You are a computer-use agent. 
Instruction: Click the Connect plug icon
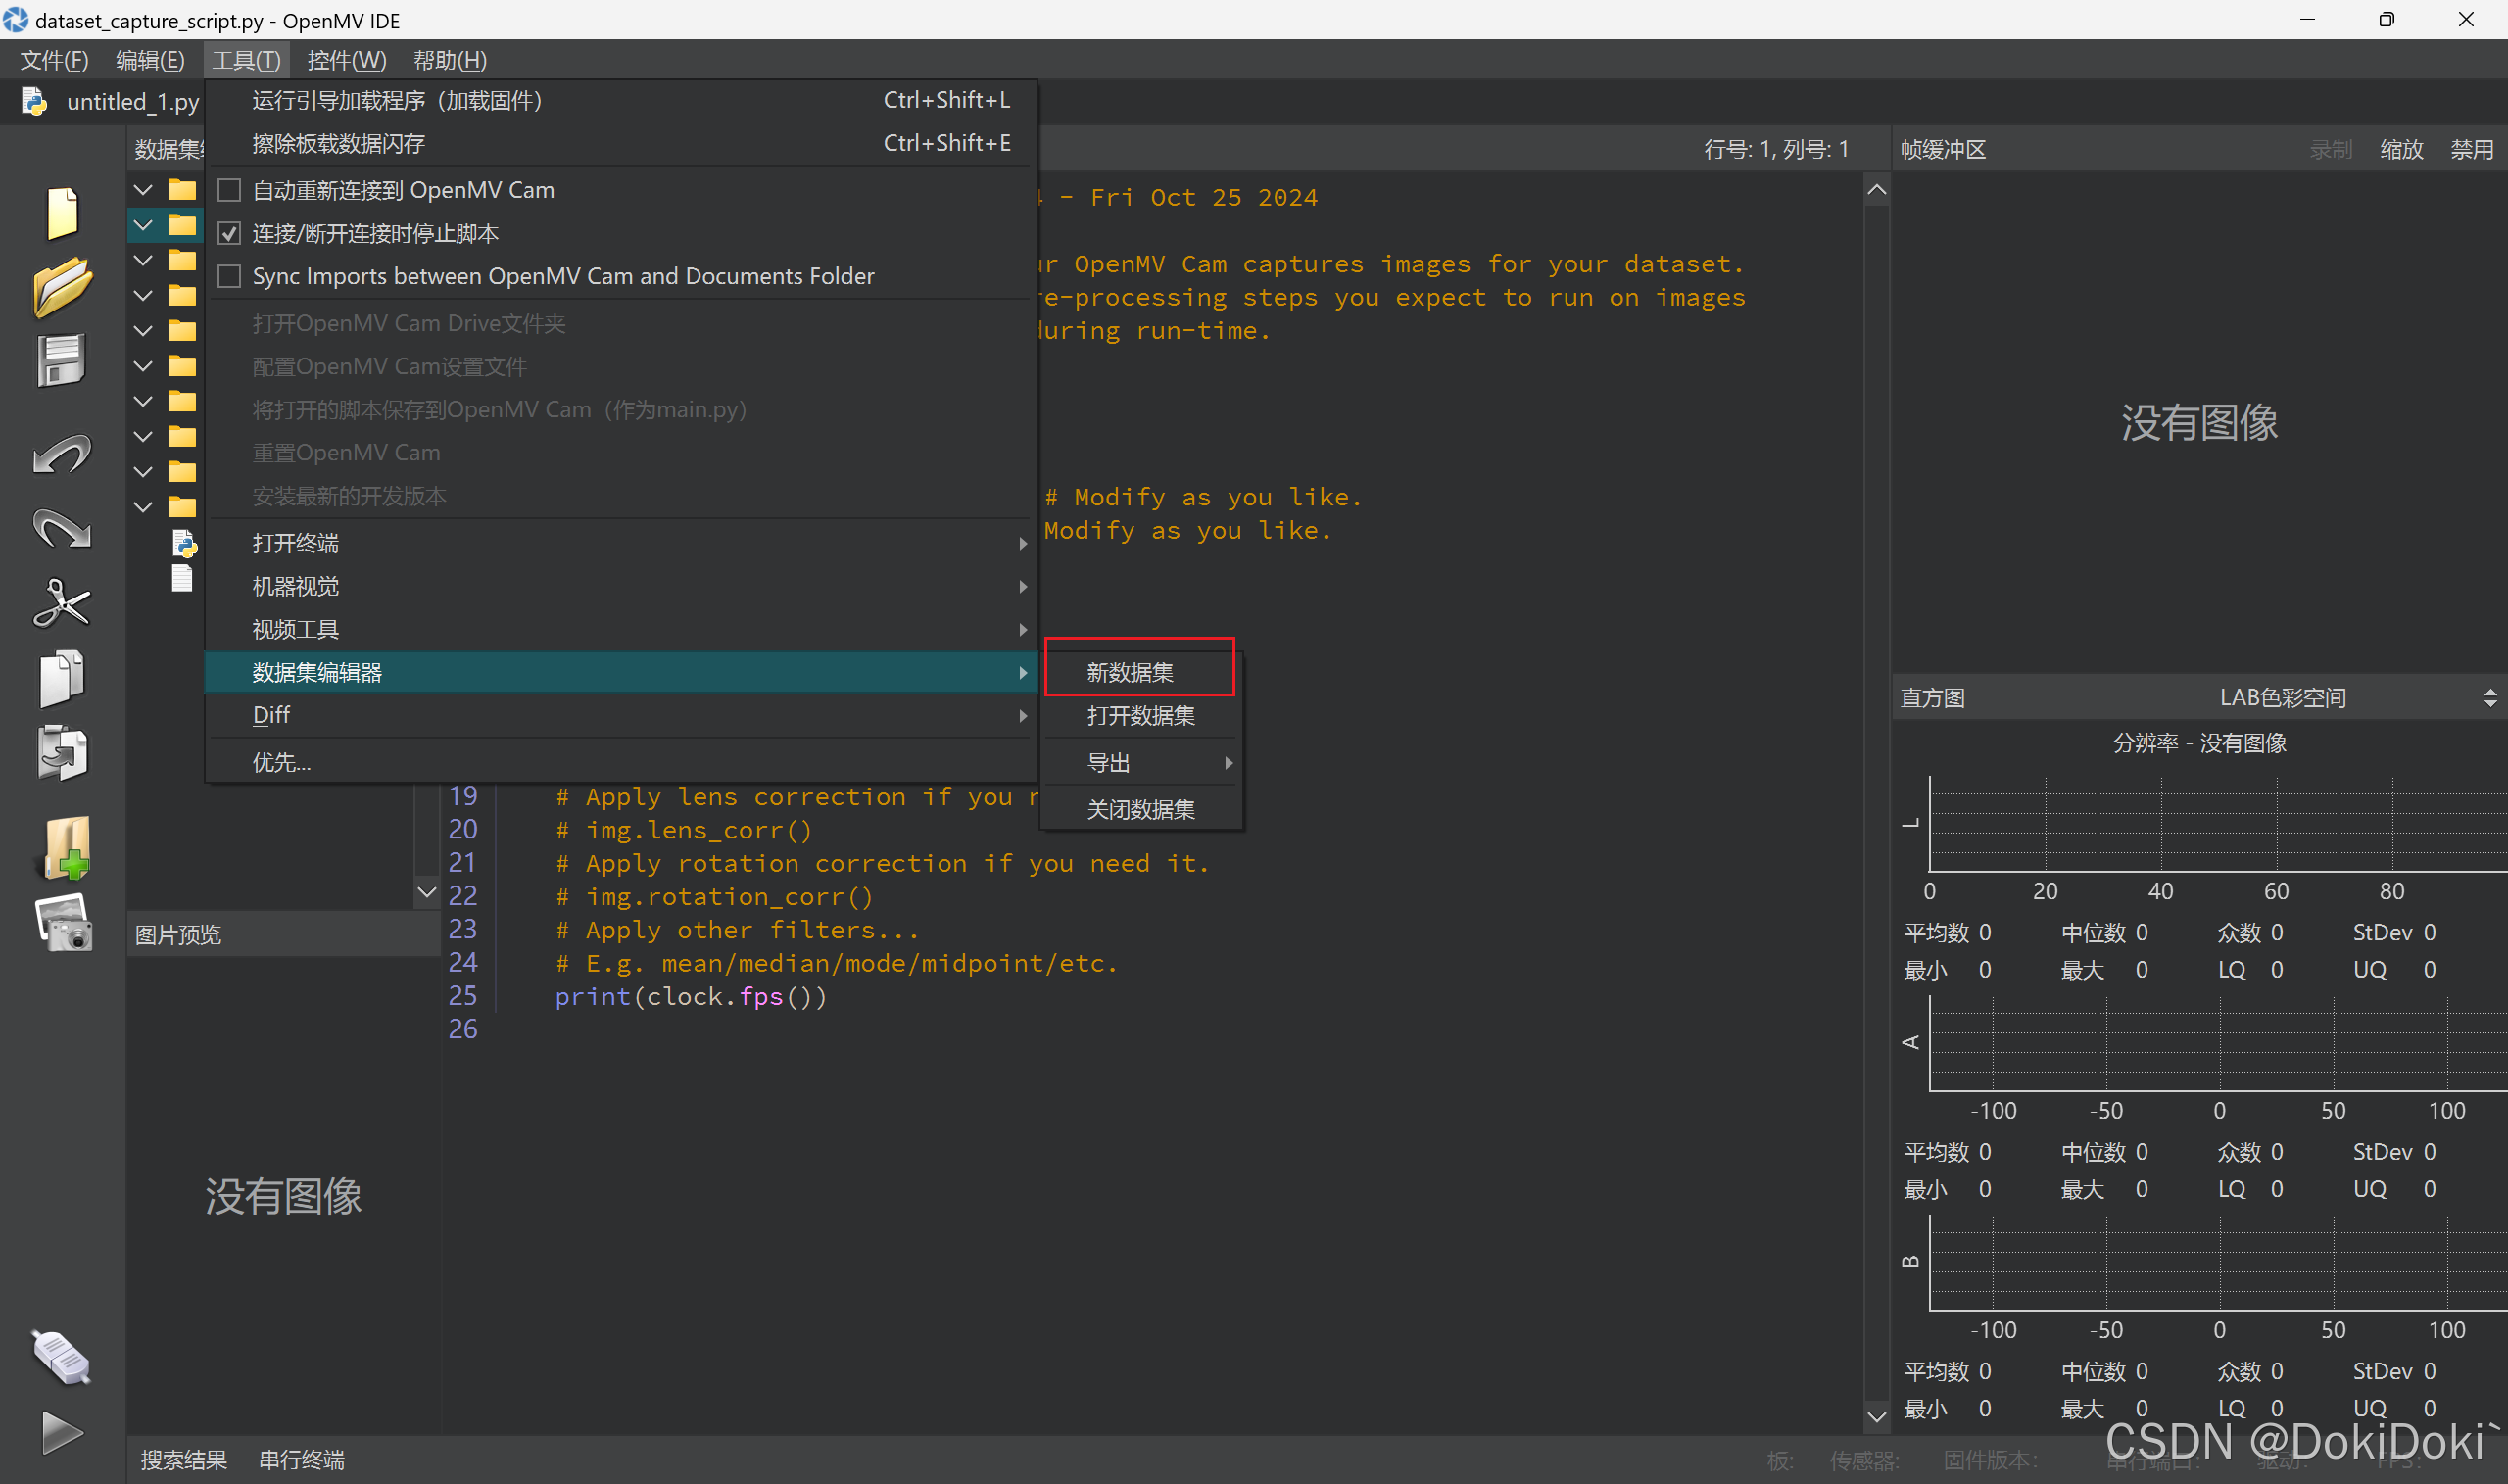click(x=62, y=1357)
